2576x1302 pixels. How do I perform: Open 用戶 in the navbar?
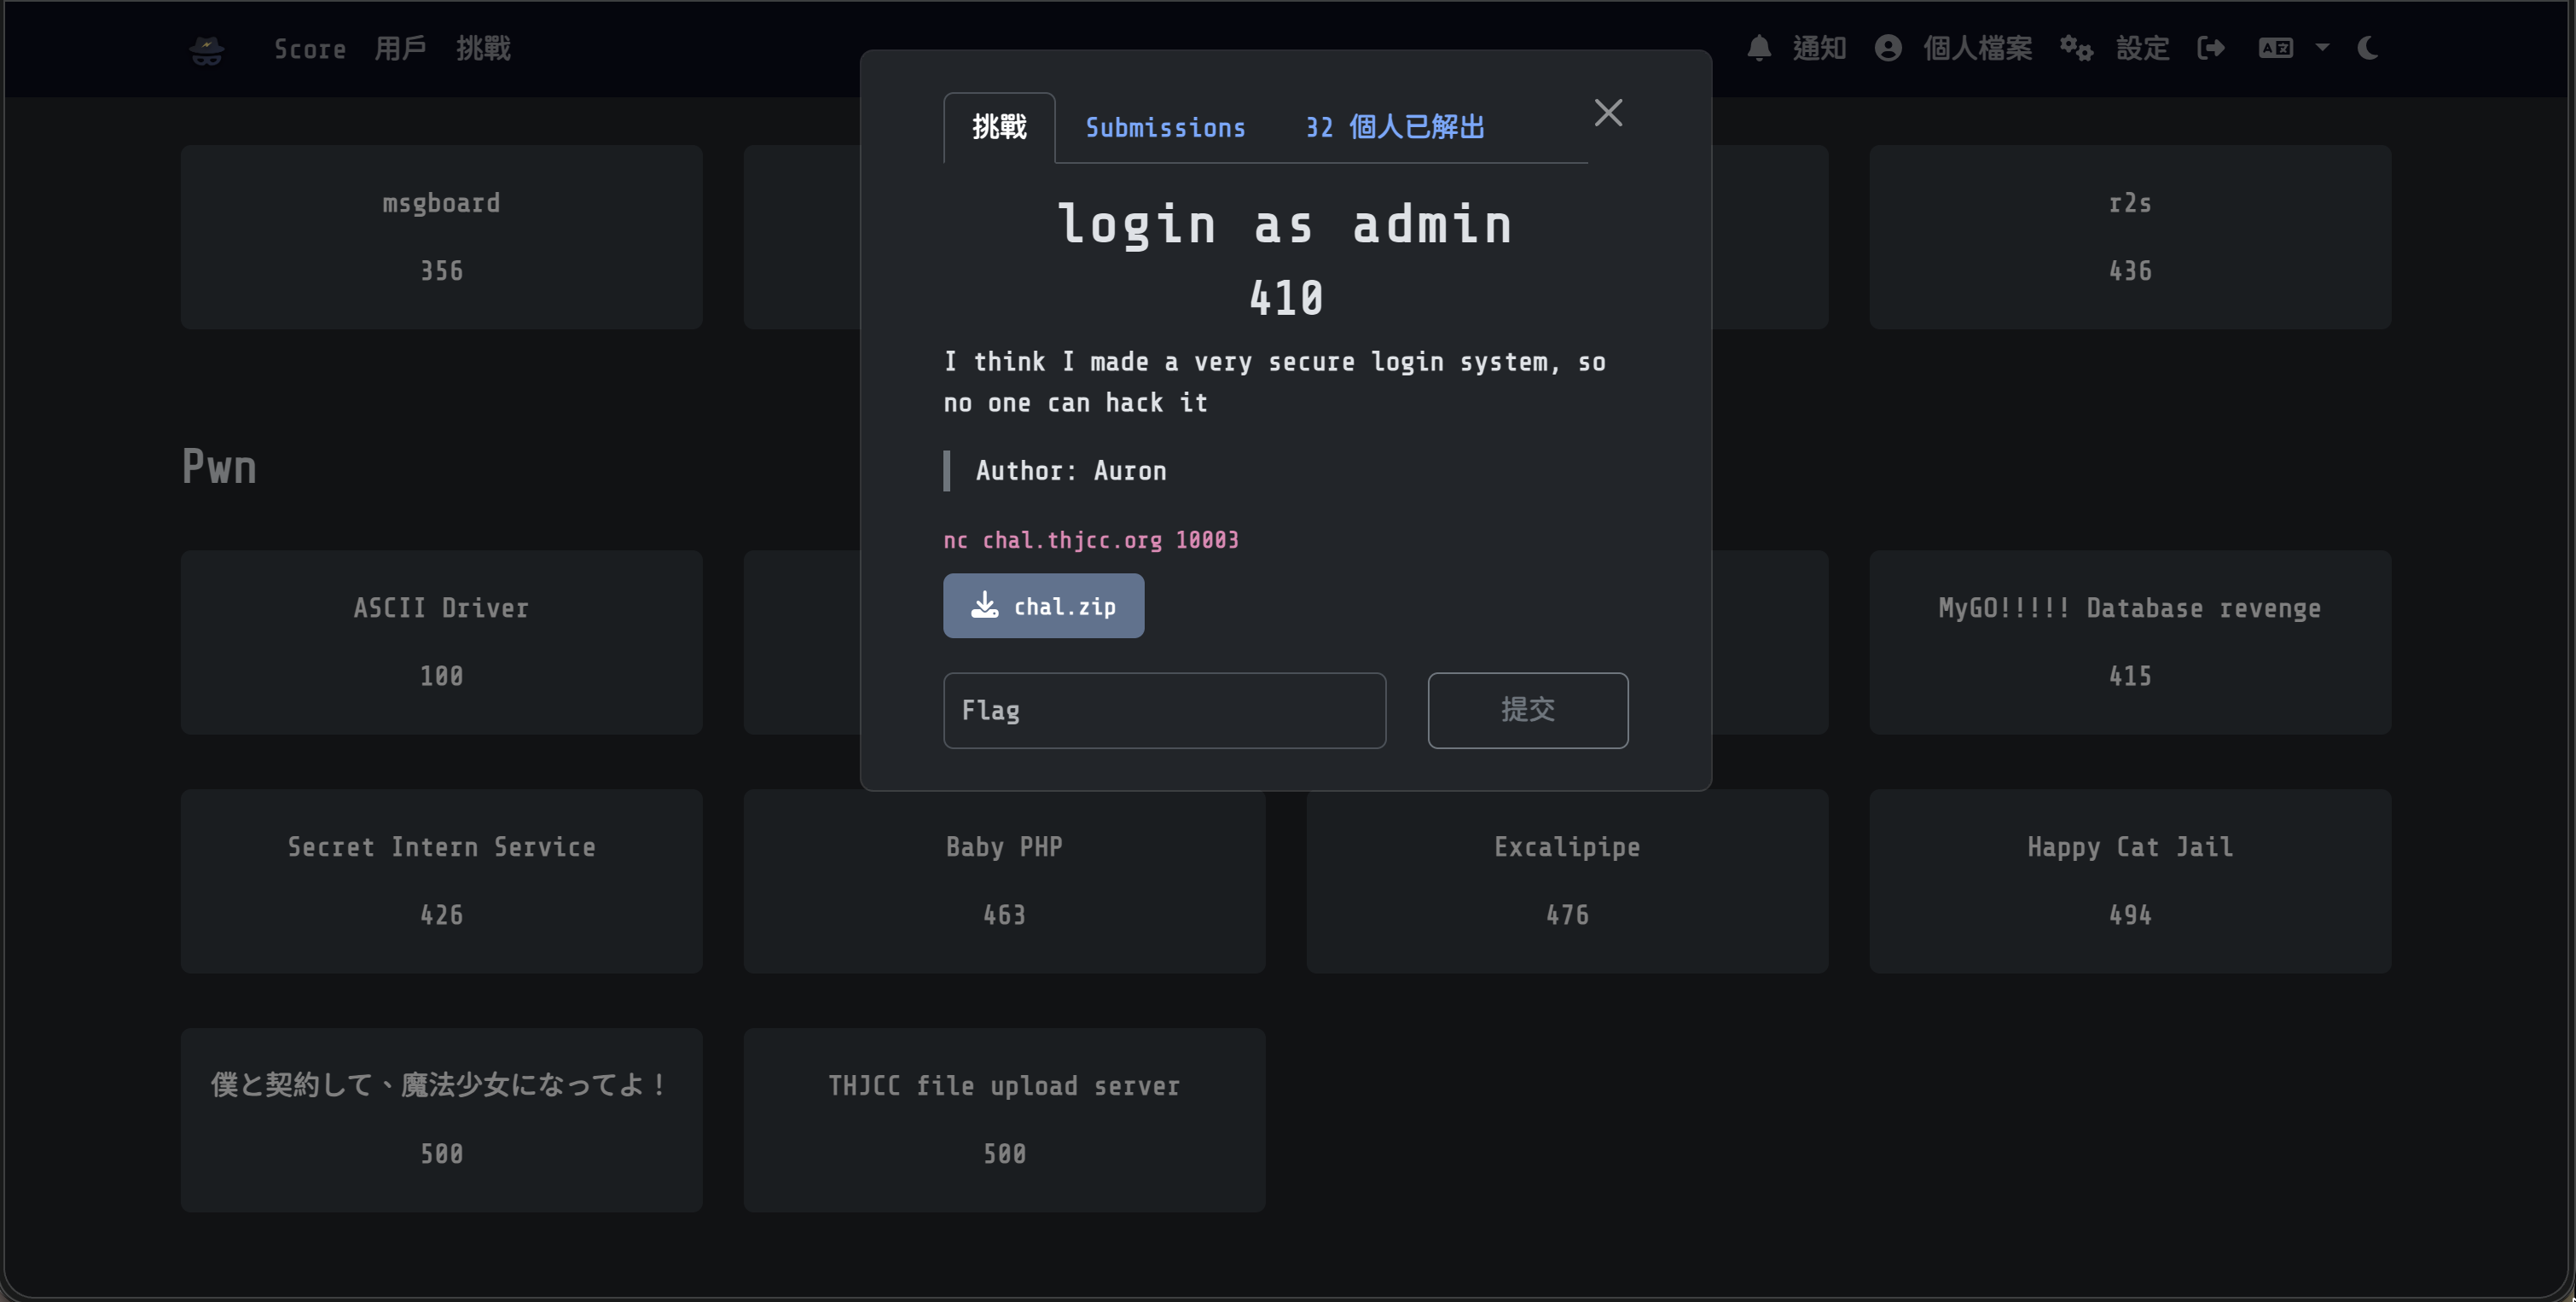pyautogui.click(x=401, y=48)
